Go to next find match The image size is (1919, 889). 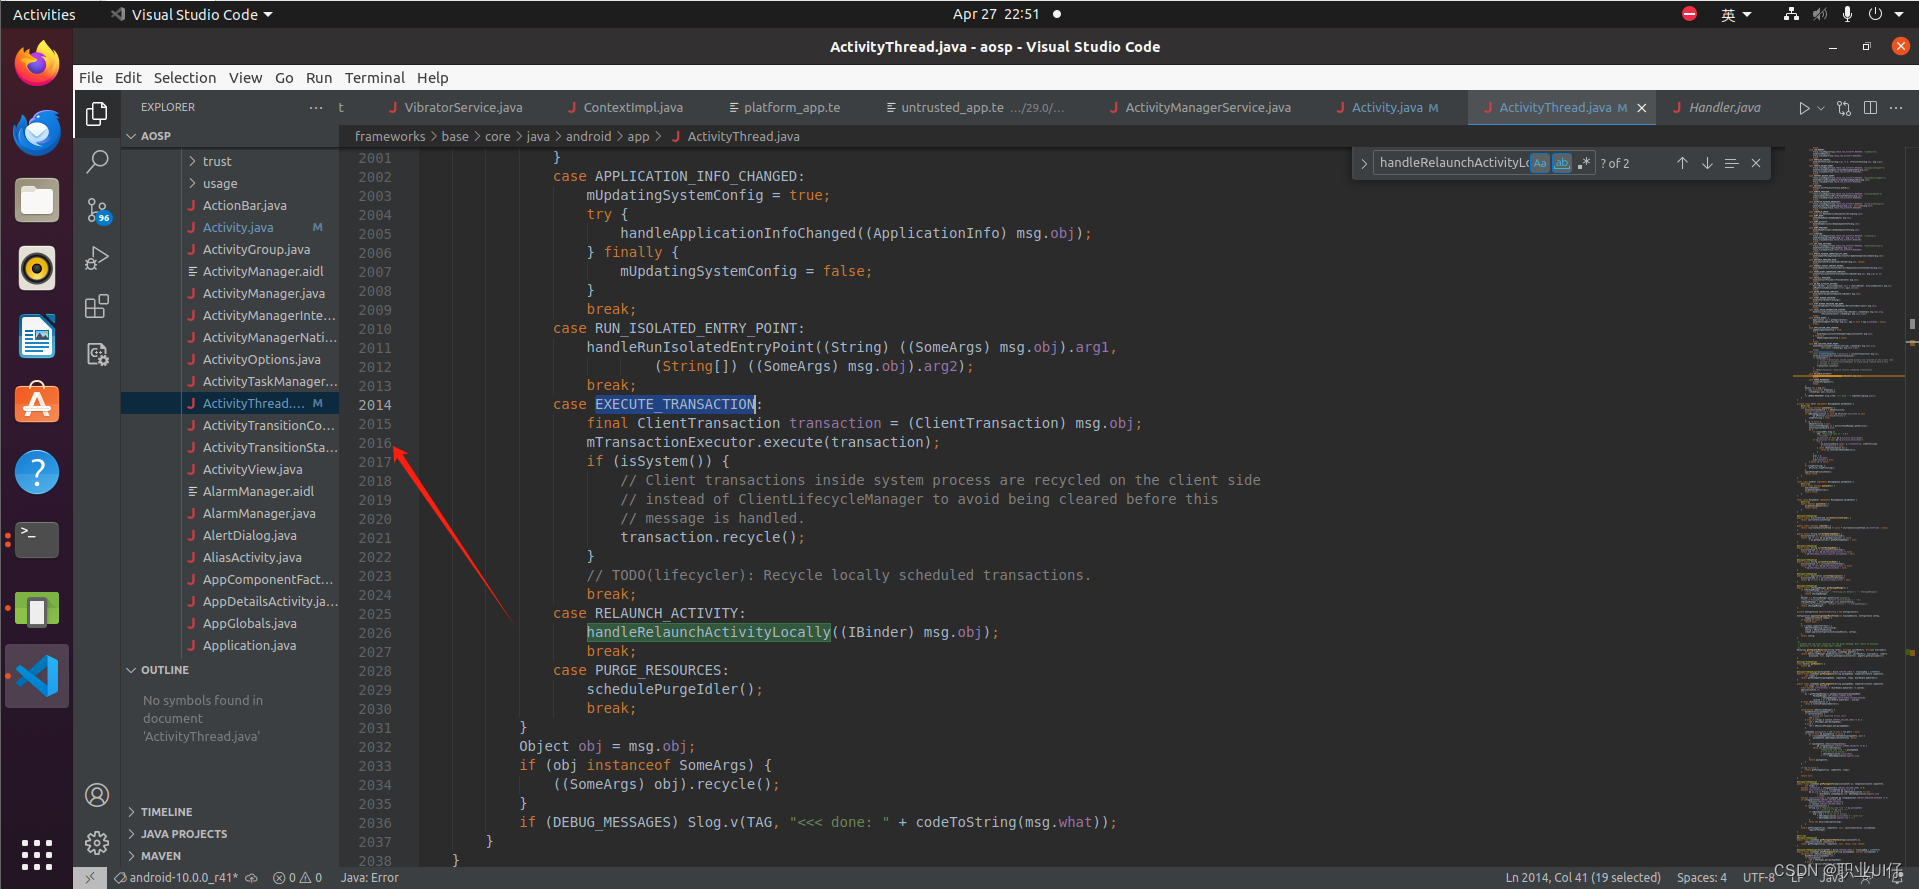pos(1707,163)
